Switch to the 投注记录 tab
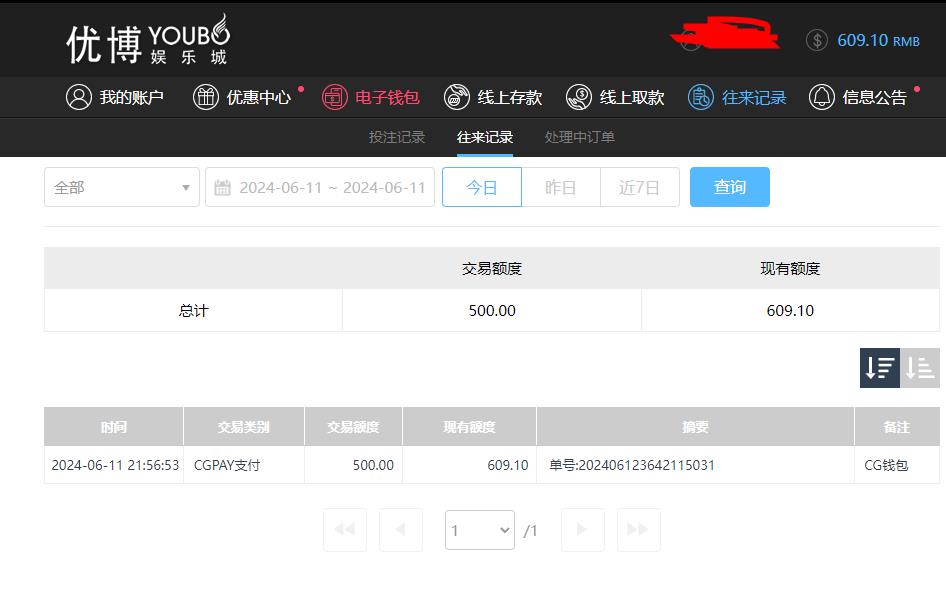The image size is (946, 616). point(397,137)
